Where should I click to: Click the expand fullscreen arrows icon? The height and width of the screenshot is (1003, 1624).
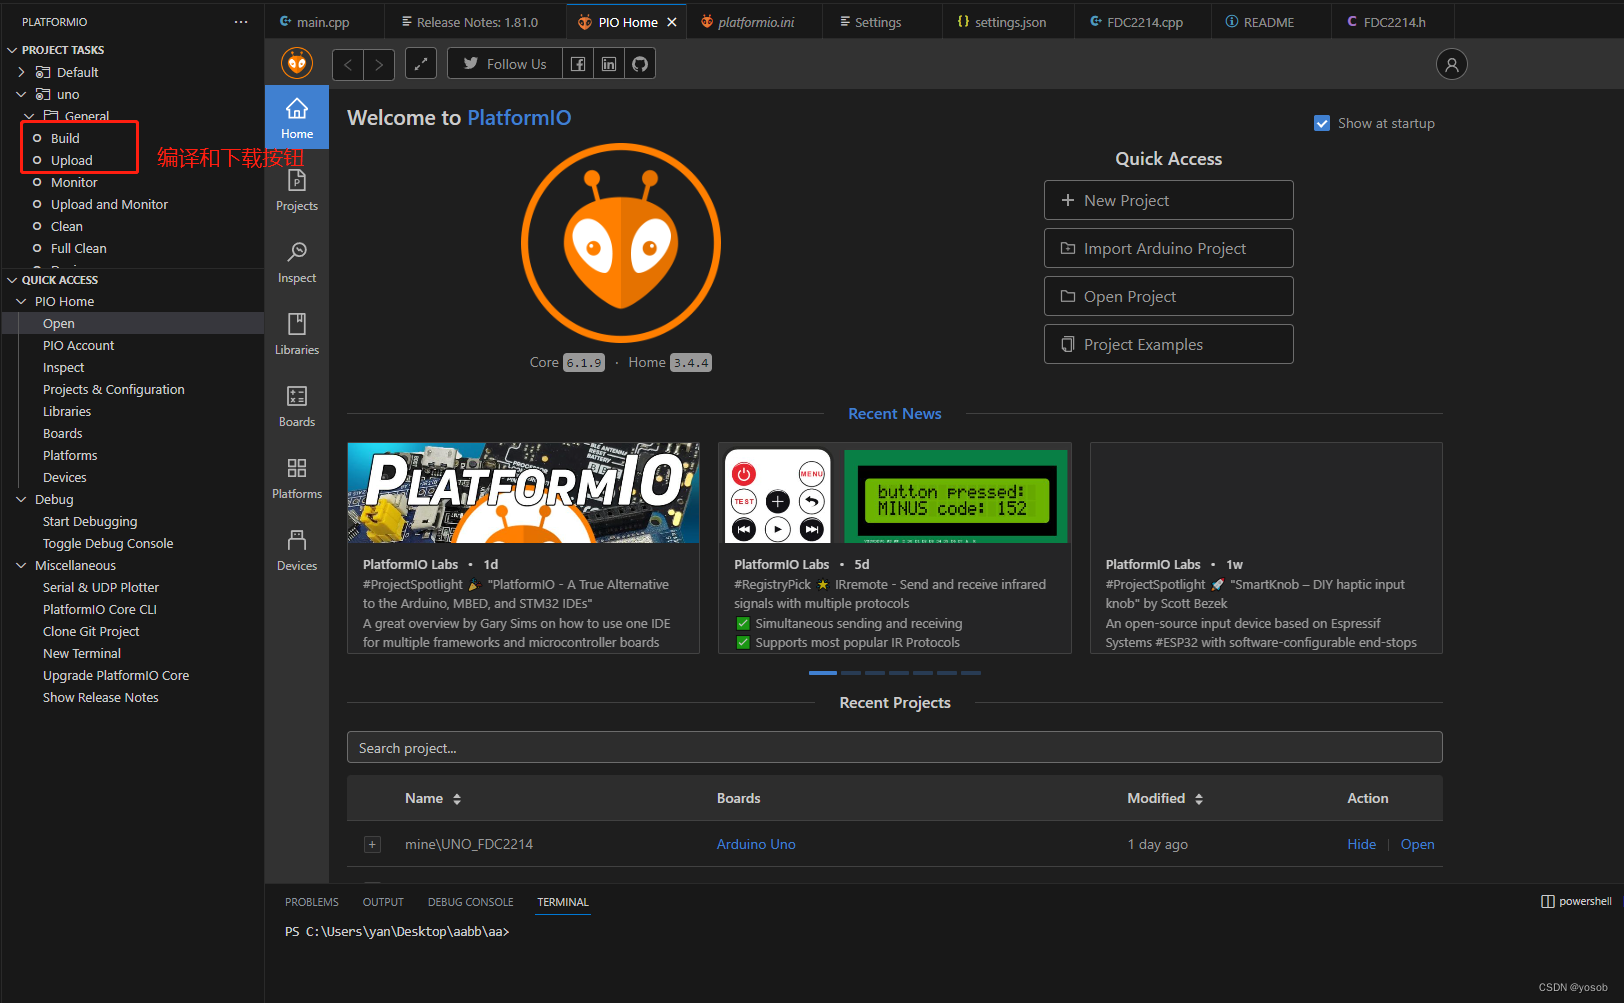tap(421, 64)
